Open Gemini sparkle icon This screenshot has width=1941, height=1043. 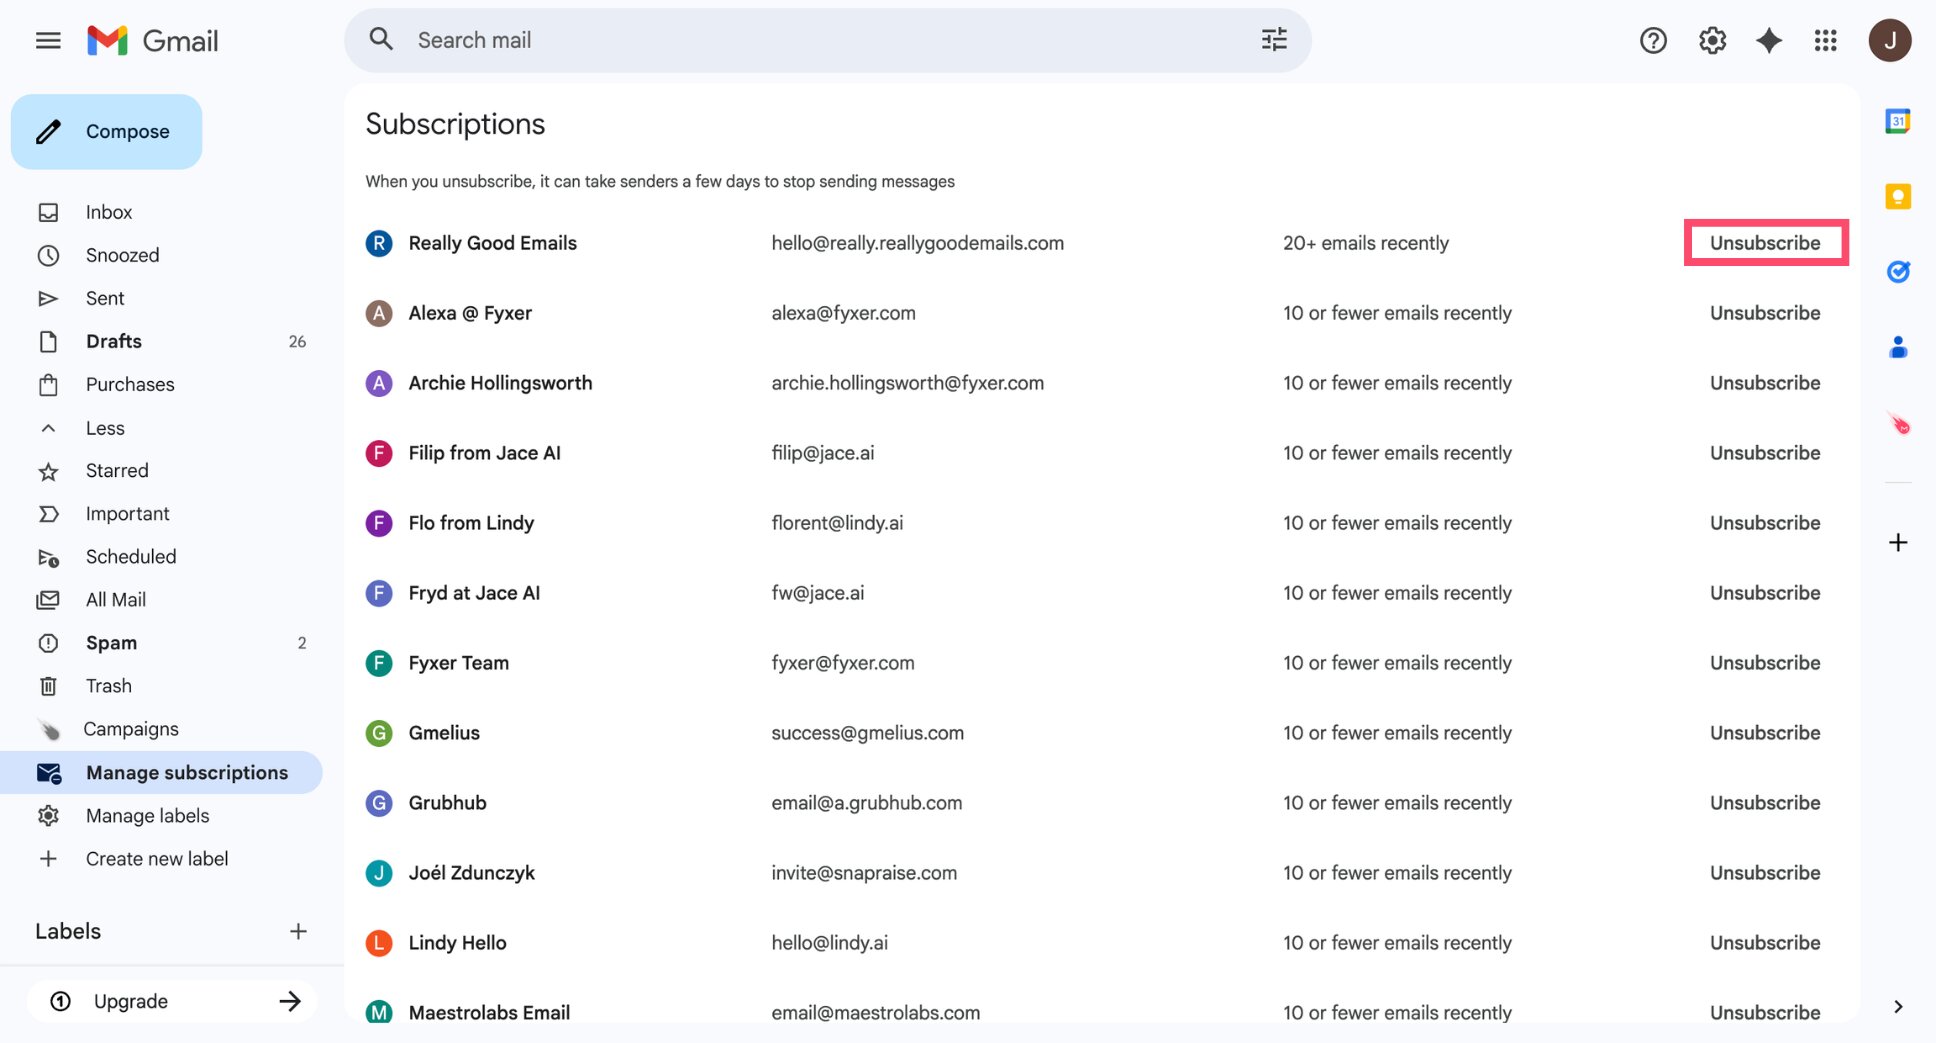click(x=1769, y=41)
